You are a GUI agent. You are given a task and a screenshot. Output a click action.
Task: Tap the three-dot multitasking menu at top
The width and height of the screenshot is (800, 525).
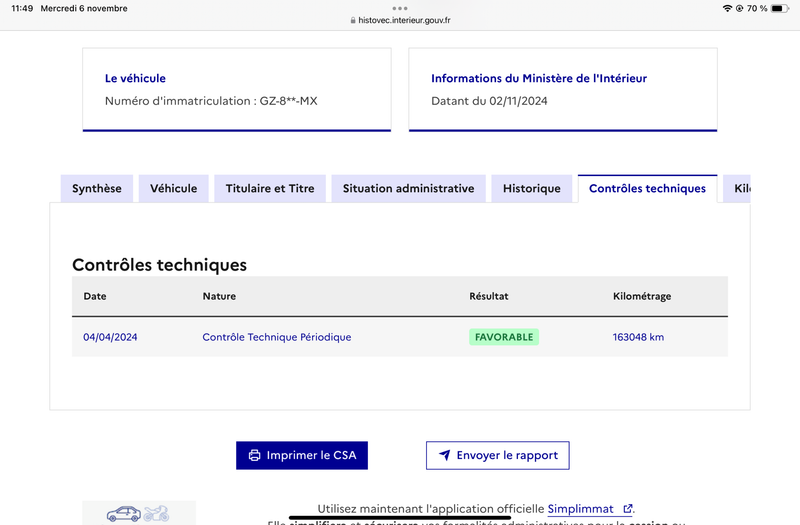click(400, 8)
